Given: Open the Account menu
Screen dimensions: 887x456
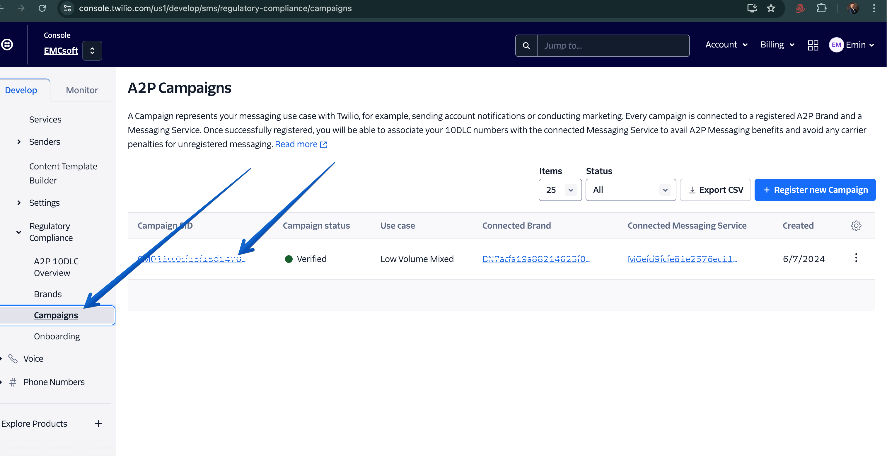Looking at the screenshot, I should [x=726, y=45].
